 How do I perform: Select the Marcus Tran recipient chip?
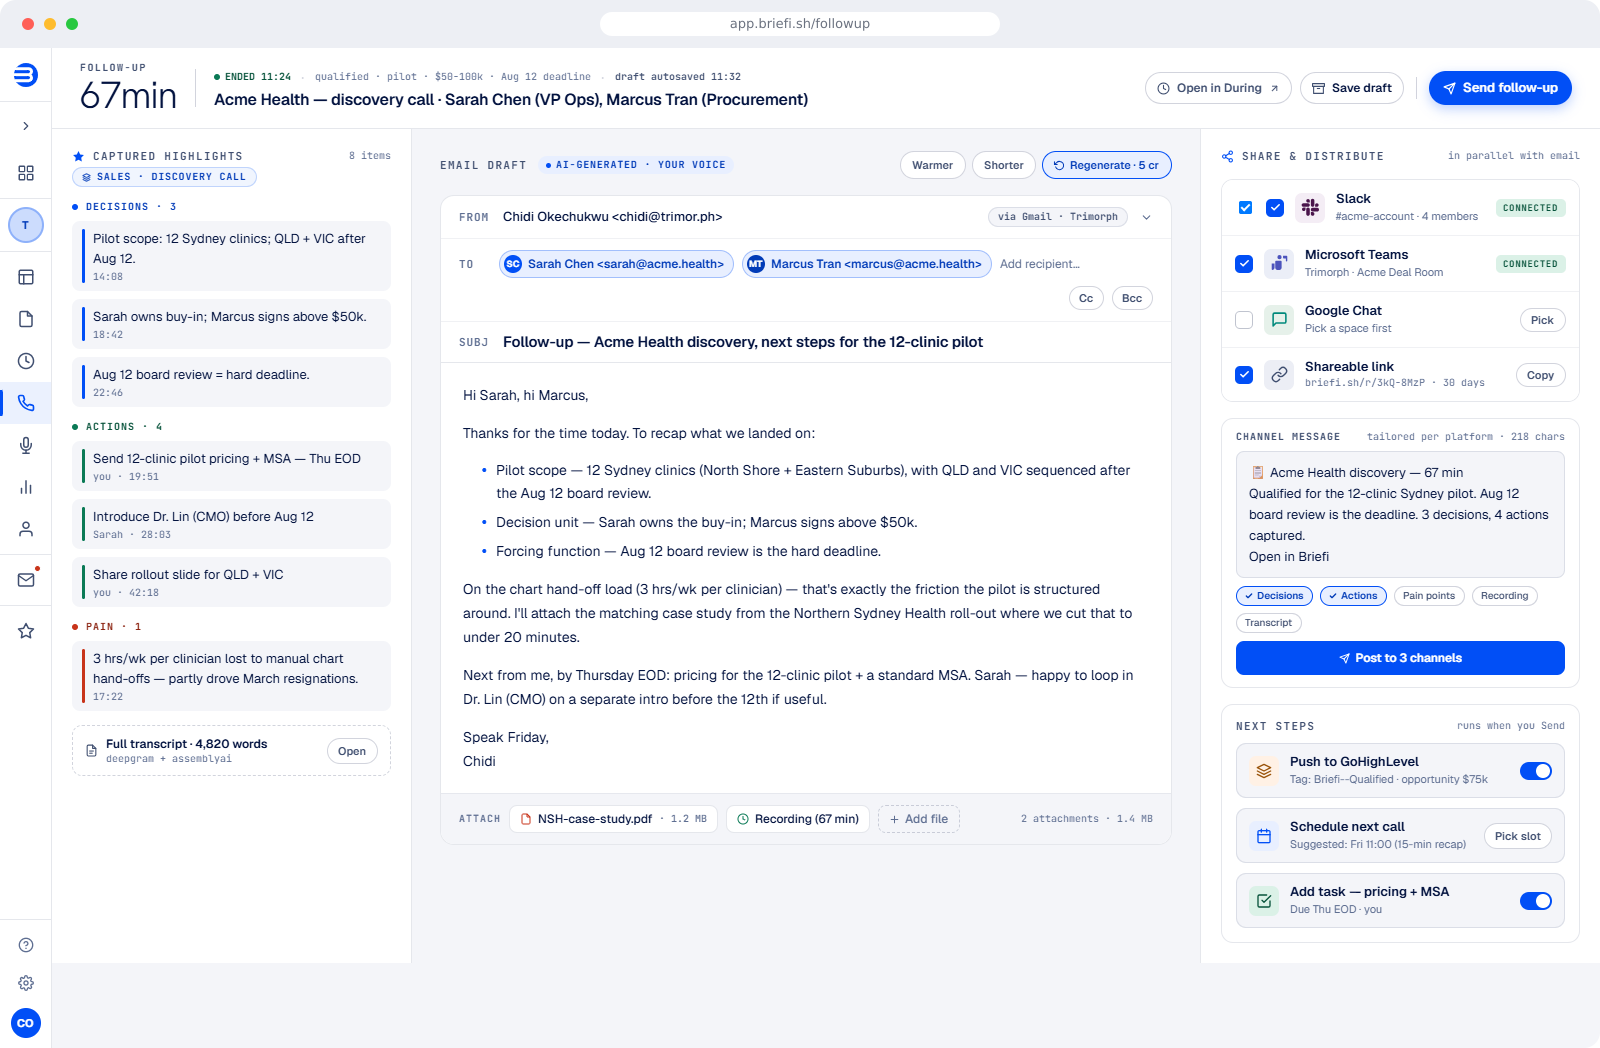[867, 264]
